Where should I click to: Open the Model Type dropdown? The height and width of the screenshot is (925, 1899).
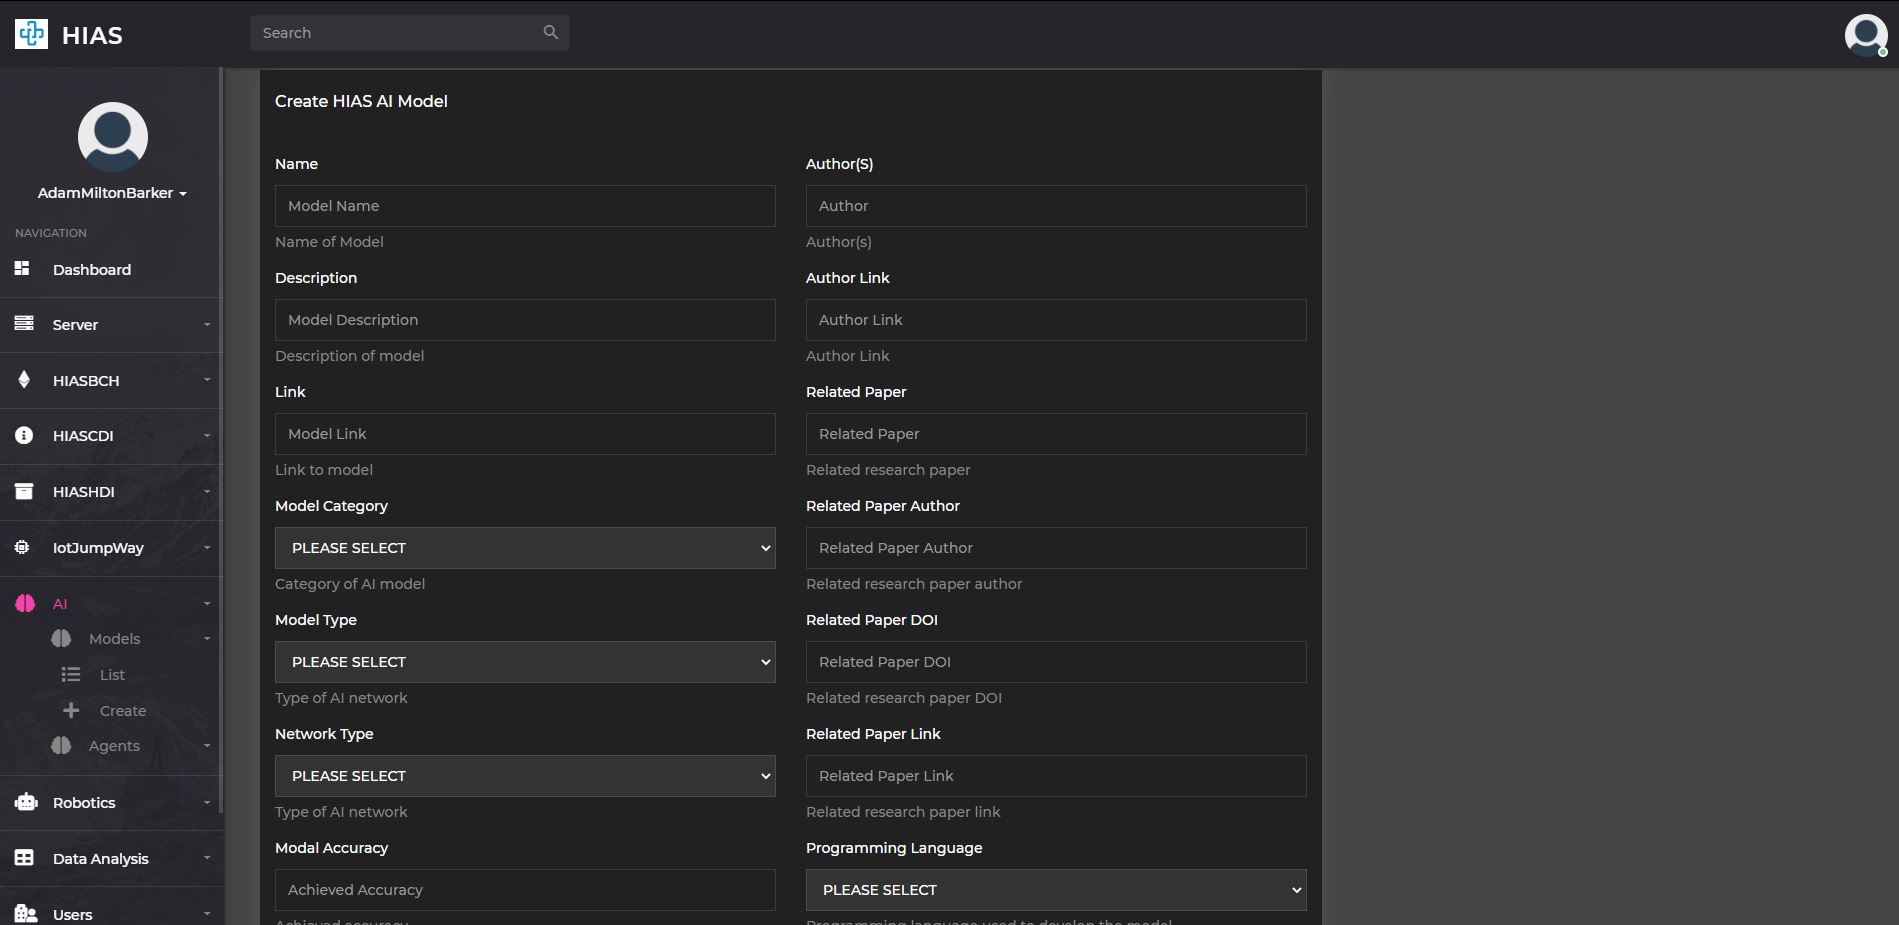click(525, 662)
